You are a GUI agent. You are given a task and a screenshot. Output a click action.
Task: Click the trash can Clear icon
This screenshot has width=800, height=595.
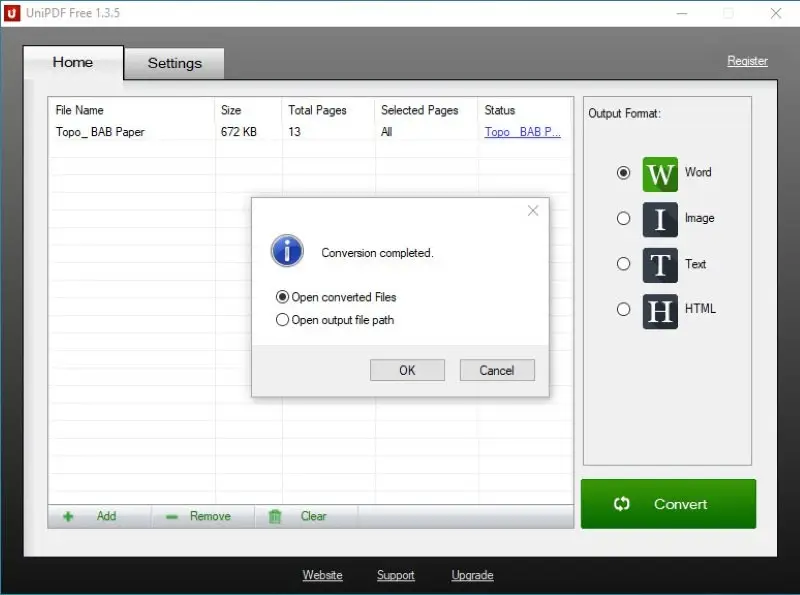click(x=275, y=516)
